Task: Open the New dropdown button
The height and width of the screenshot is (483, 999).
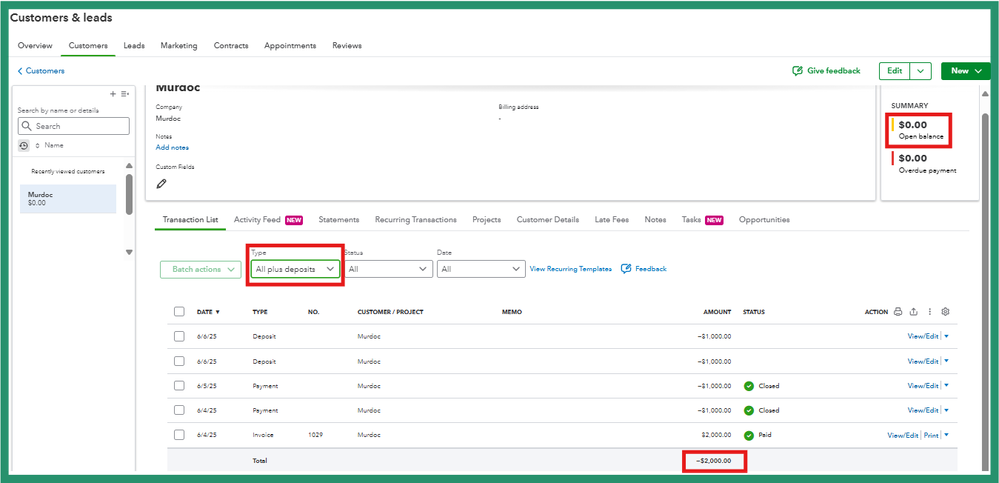Action: (965, 71)
